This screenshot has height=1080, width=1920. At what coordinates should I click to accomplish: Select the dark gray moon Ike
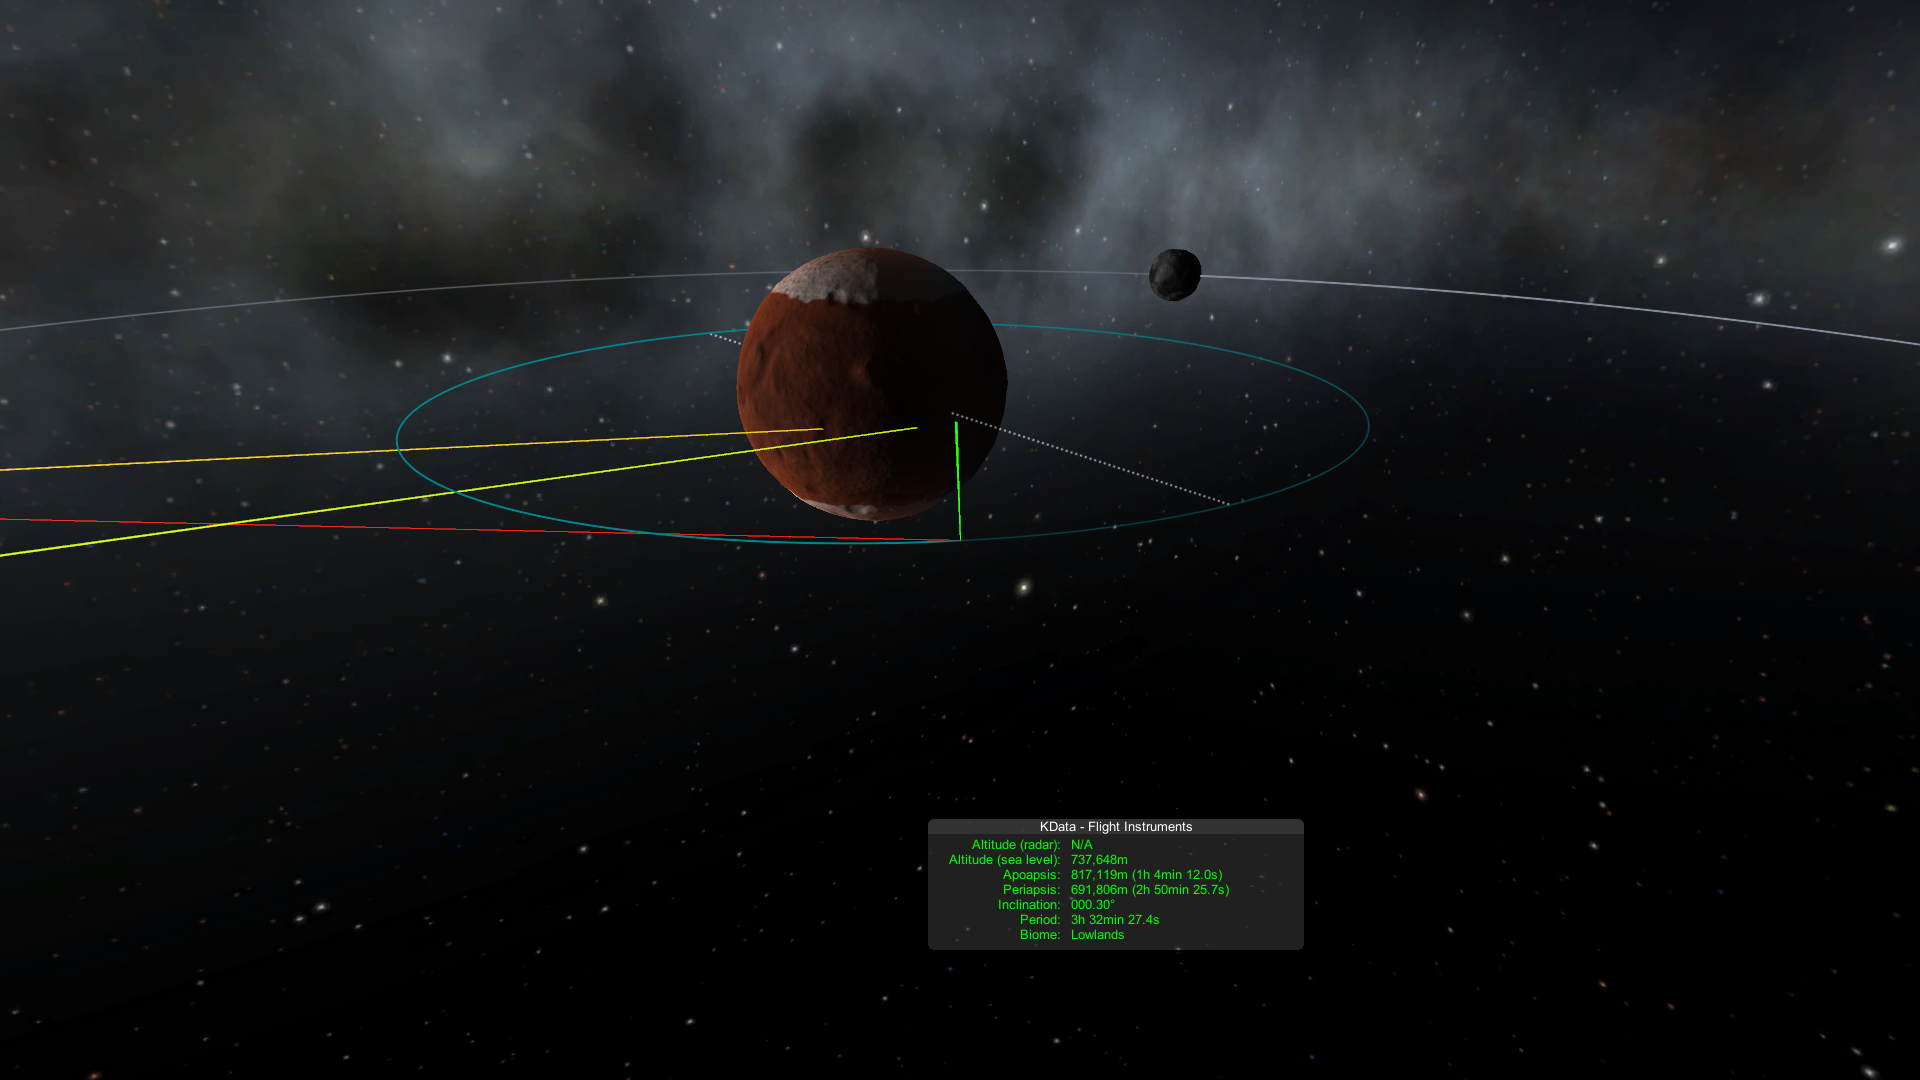pos(1174,275)
